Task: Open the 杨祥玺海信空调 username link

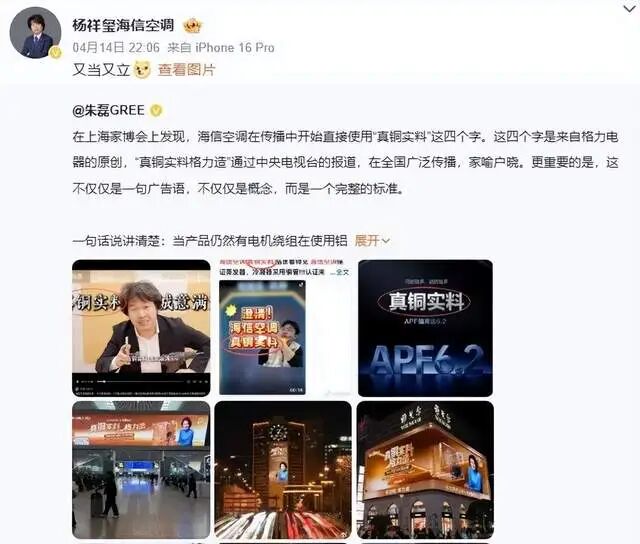Action: [x=123, y=25]
